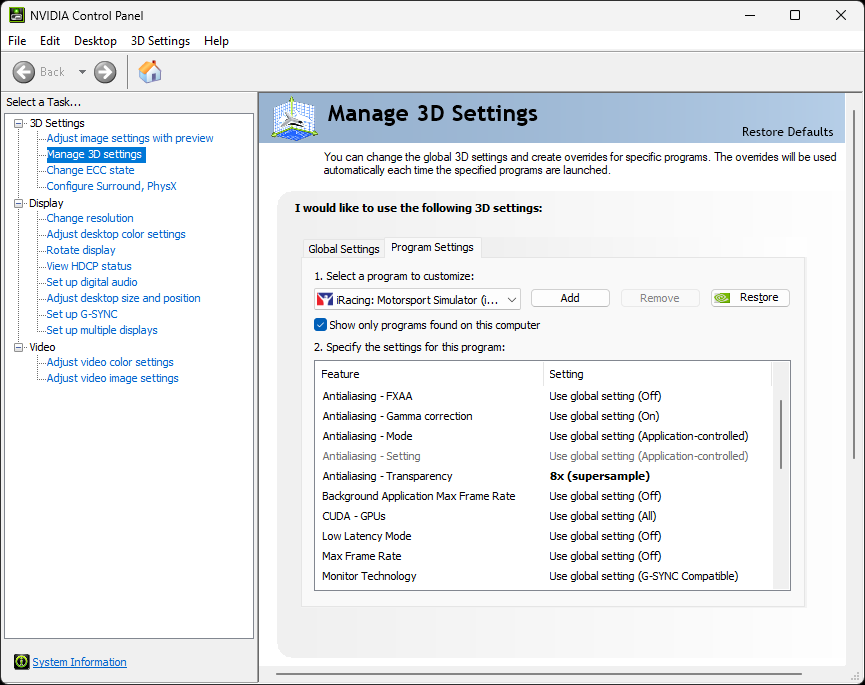Select 'Manage 3D settings' in the task tree

(94, 154)
